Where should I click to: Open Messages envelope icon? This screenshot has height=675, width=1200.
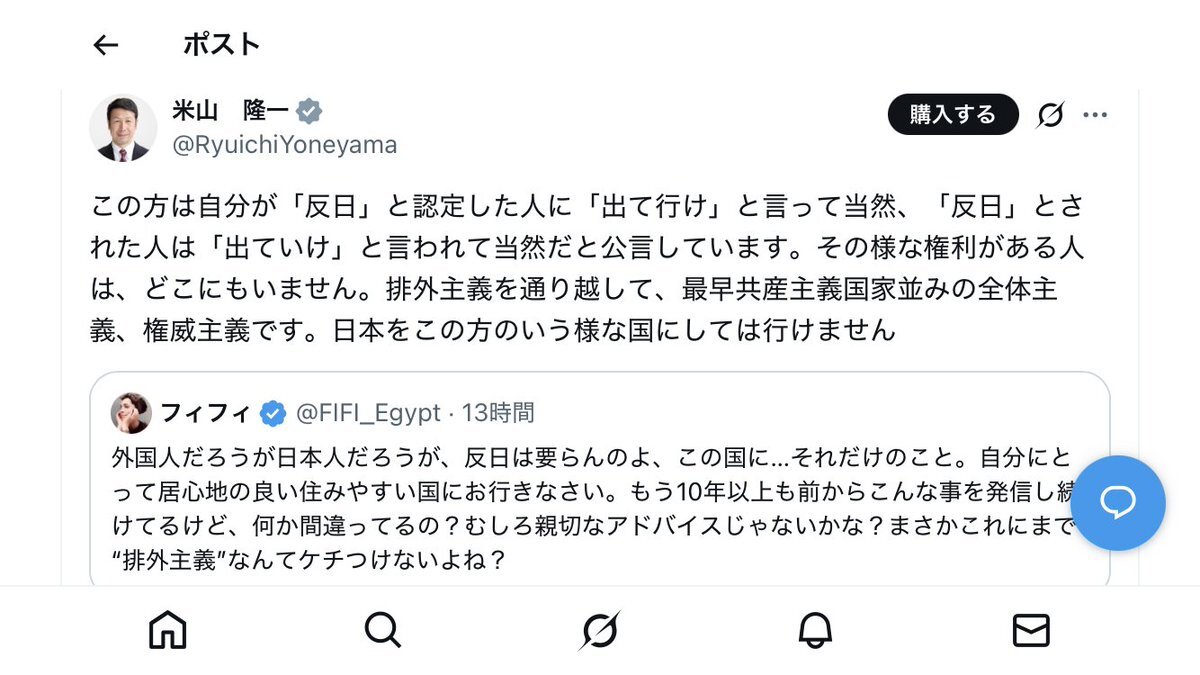pyautogui.click(x=1031, y=630)
